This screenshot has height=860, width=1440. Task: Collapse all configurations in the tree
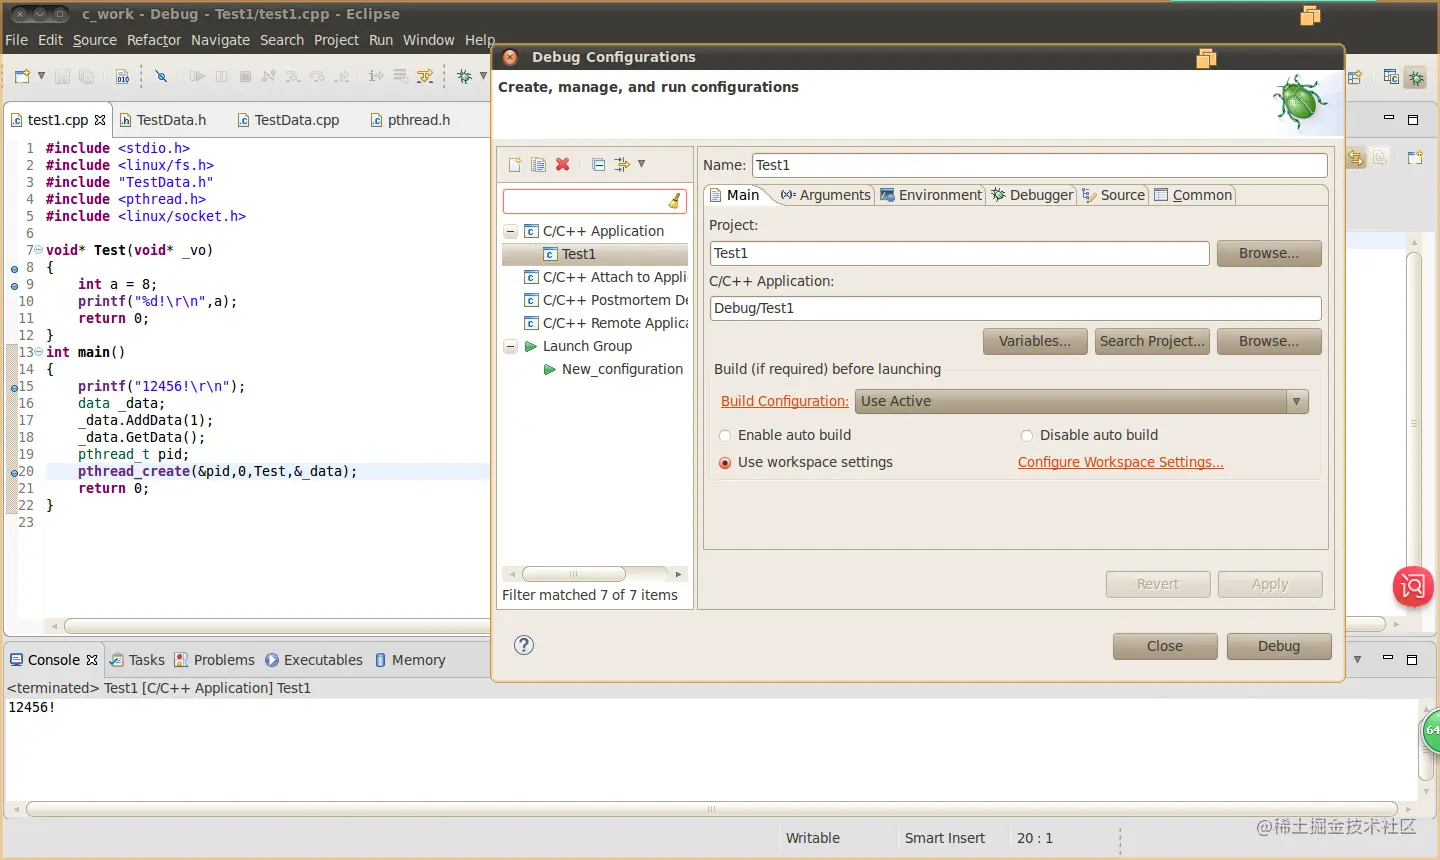tap(598, 165)
